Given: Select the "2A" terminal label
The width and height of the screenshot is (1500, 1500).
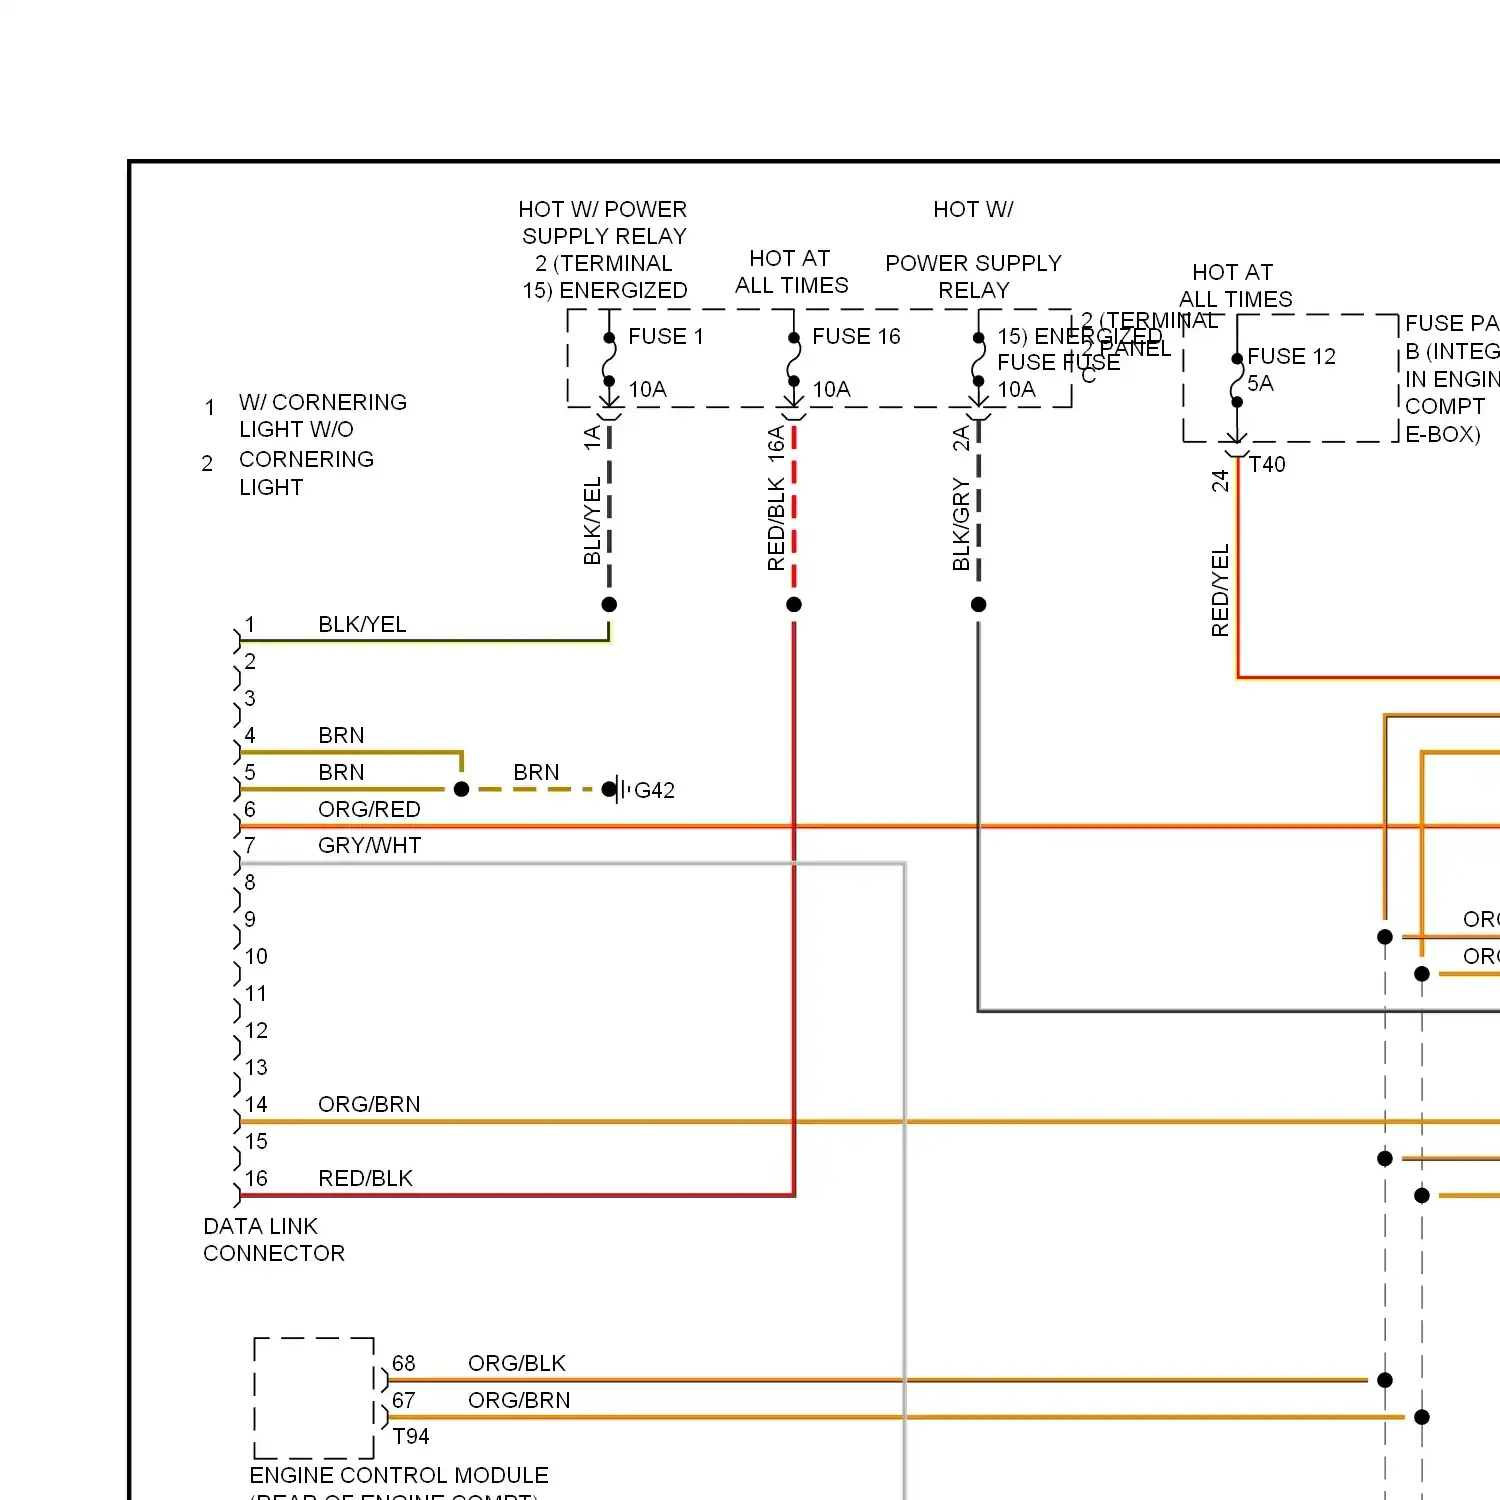Looking at the screenshot, I should pos(962,438).
